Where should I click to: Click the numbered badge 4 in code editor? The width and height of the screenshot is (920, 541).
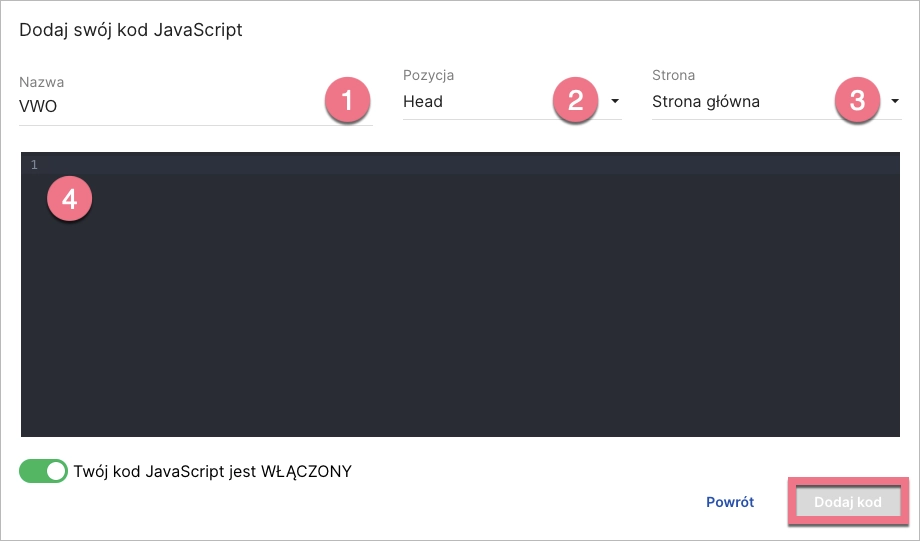[x=69, y=200]
